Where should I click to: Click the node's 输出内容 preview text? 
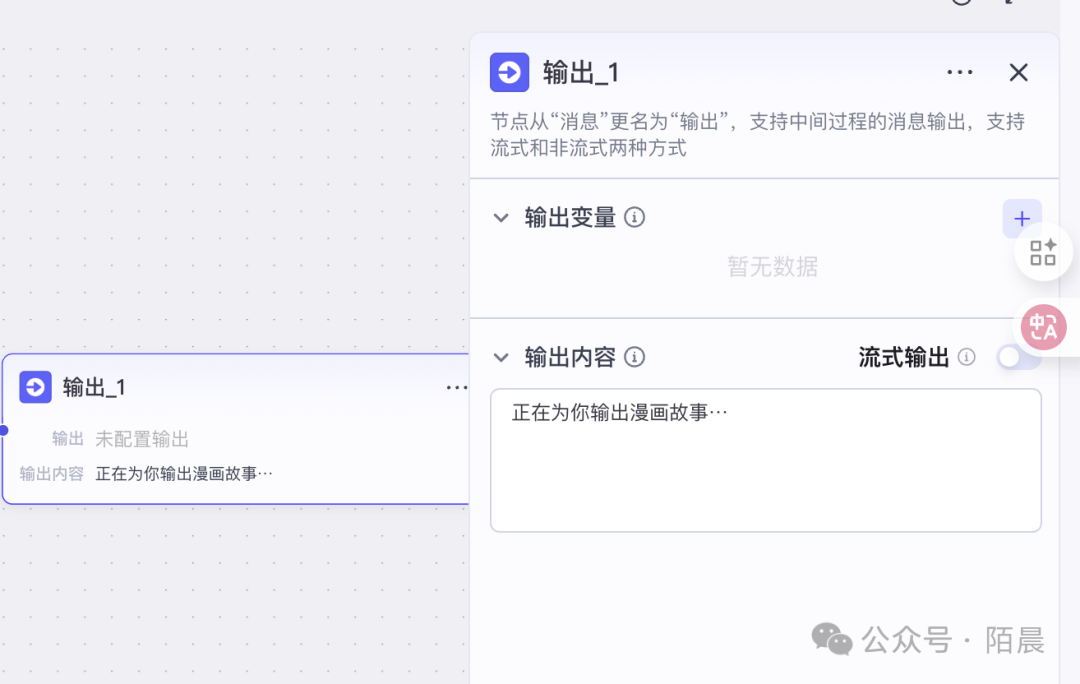tap(184, 473)
